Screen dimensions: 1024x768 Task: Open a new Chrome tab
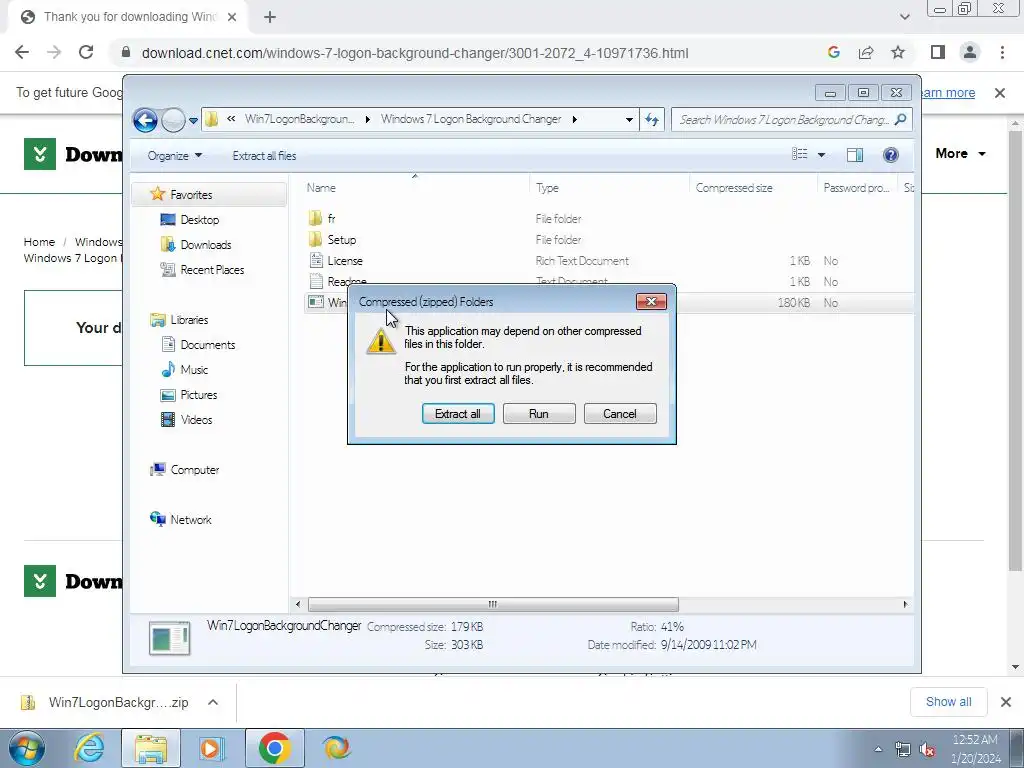pyautogui.click(x=270, y=18)
